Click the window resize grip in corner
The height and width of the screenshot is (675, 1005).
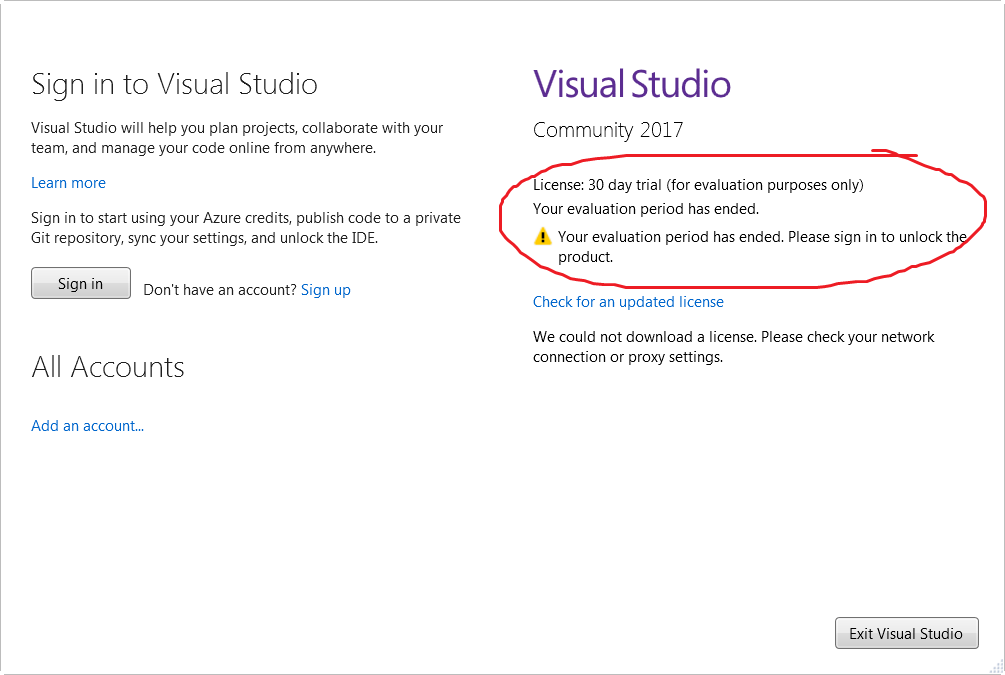tap(996, 666)
